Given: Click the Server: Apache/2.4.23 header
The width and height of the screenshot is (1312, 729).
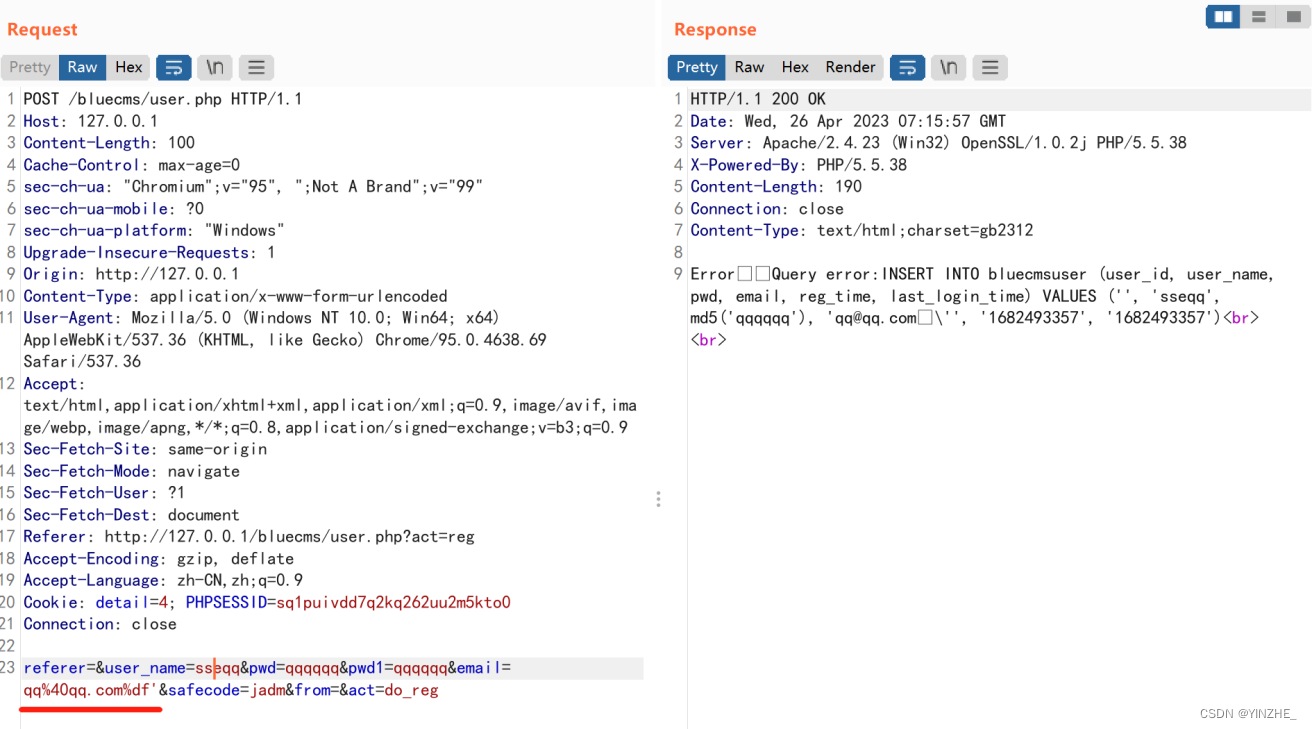Looking at the screenshot, I should (938, 143).
